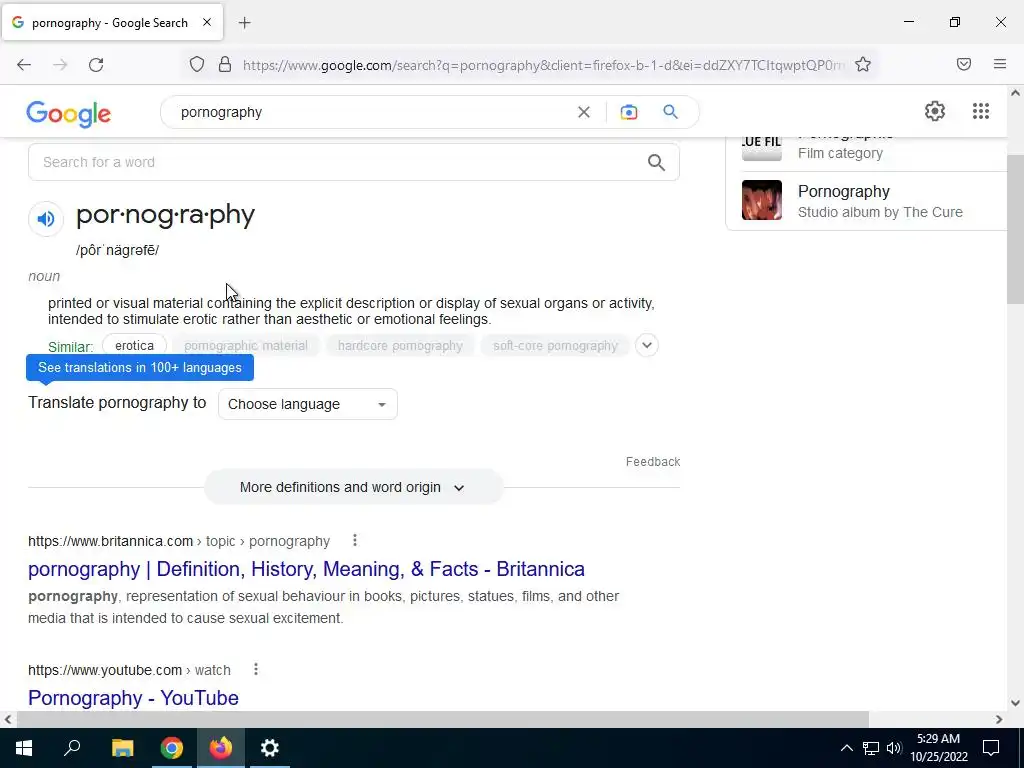Viewport: 1024px width, 768px height.
Task: Focus the Google search query box
Action: [x=374, y=112]
